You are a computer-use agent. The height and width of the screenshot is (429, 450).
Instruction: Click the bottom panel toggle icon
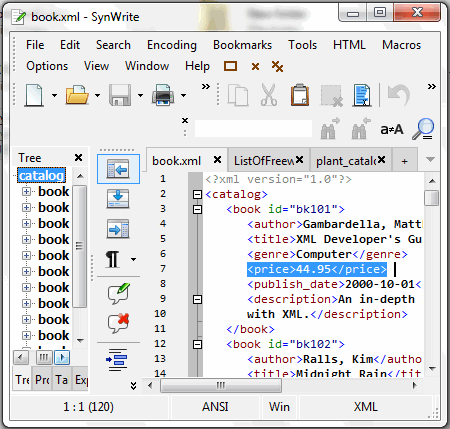tap(118, 199)
